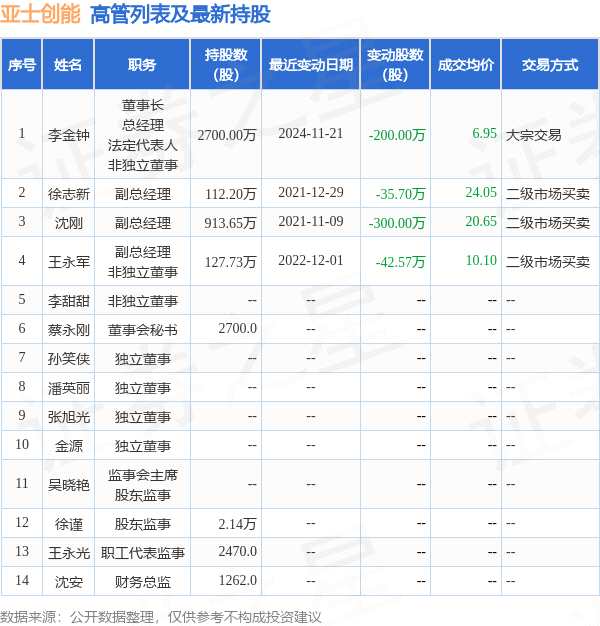
Task: Click 二级市场买卖 in 沈刚's row
Action: (x=548, y=223)
